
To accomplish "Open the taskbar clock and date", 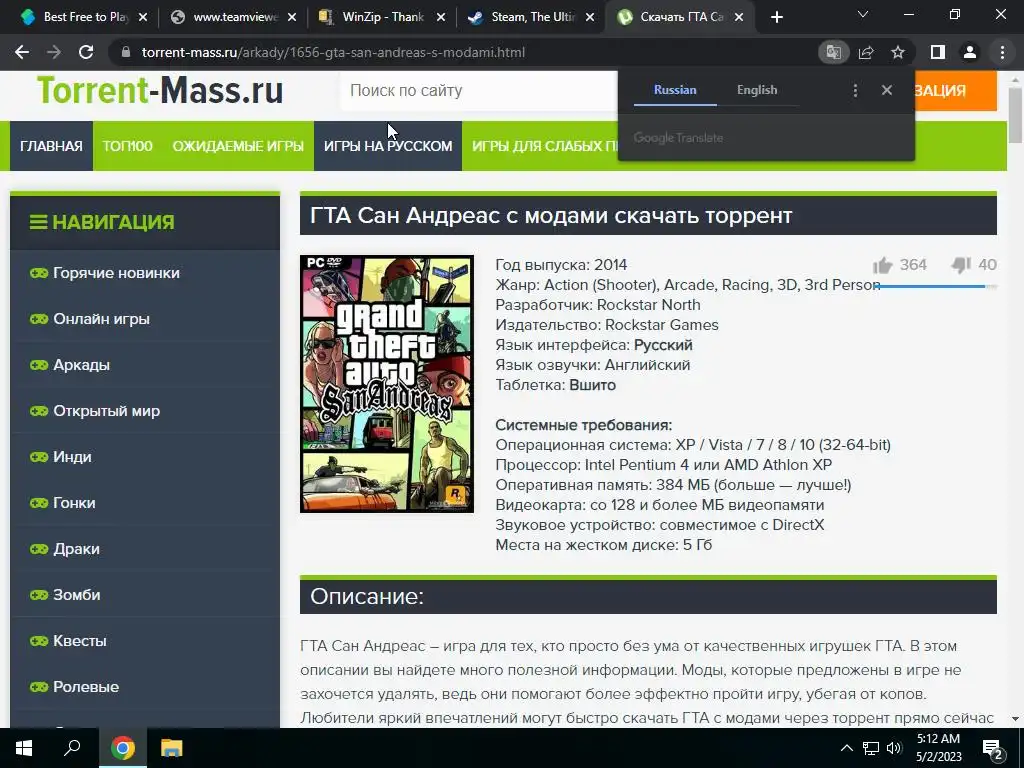I will tap(938, 748).
